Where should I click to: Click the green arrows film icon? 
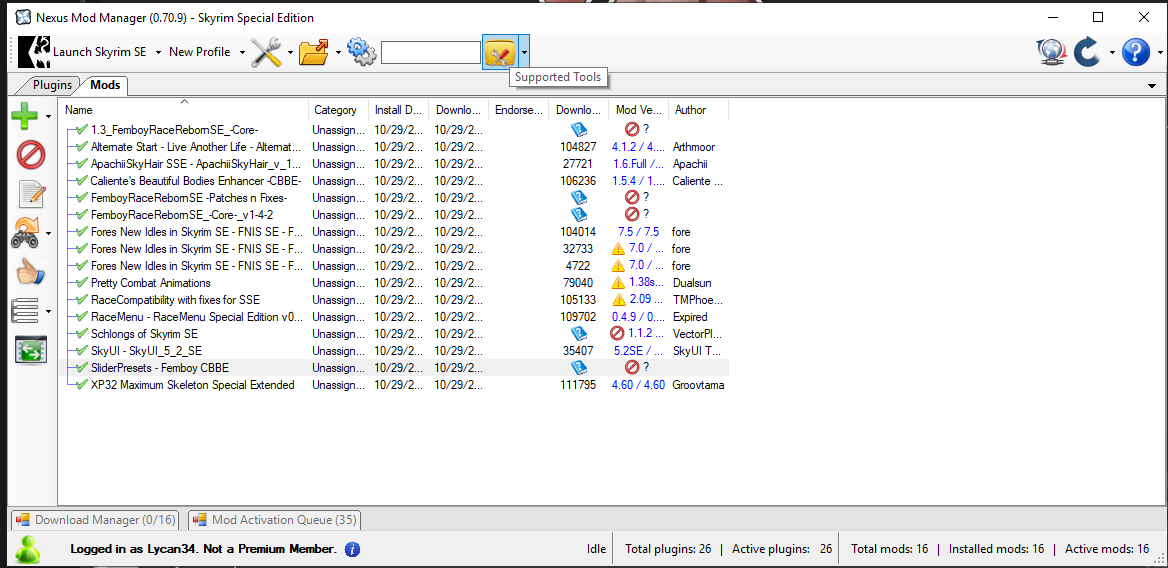[31, 350]
